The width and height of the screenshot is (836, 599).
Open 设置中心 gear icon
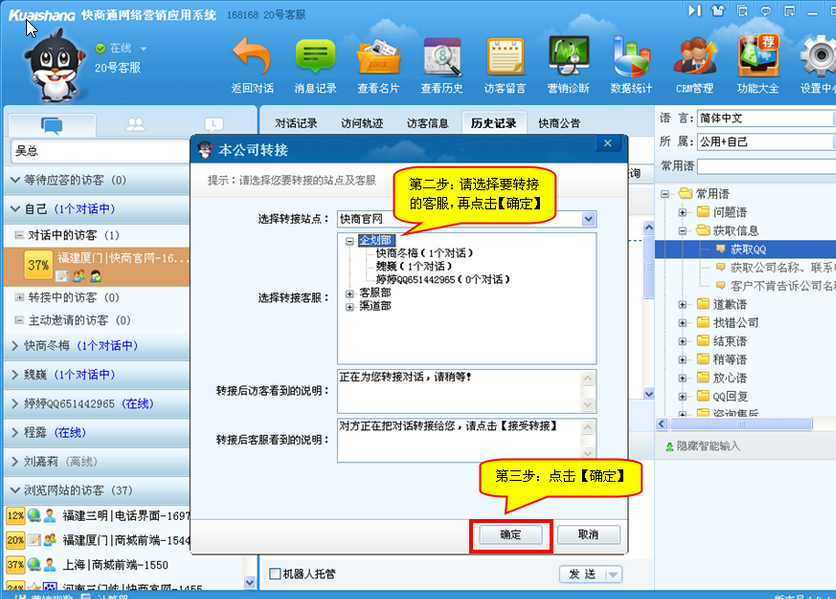[818, 57]
